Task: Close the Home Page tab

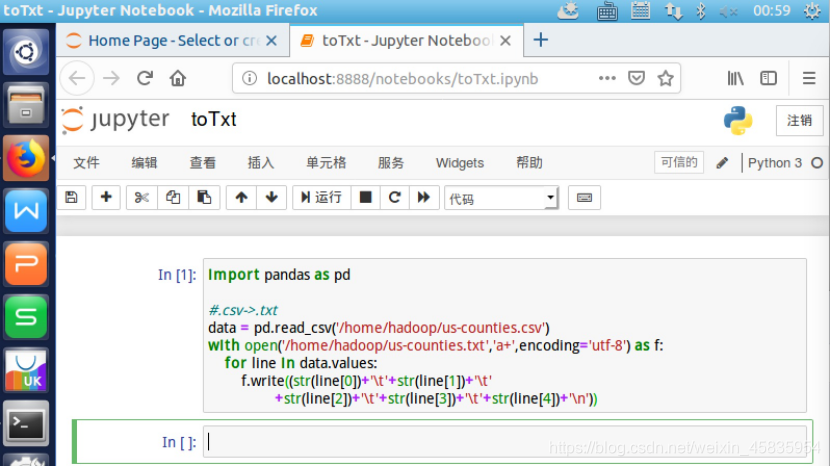Action: (x=271, y=41)
